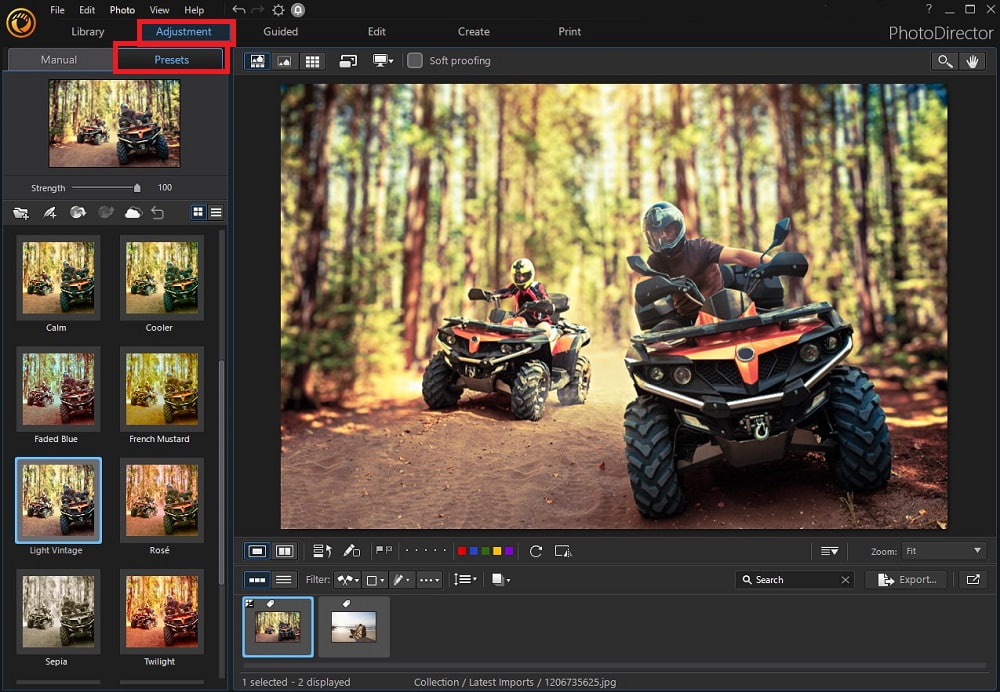Switch to grid thumbnail view mode
The width and height of the screenshot is (1000, 692).
click(x=311, y=60)
